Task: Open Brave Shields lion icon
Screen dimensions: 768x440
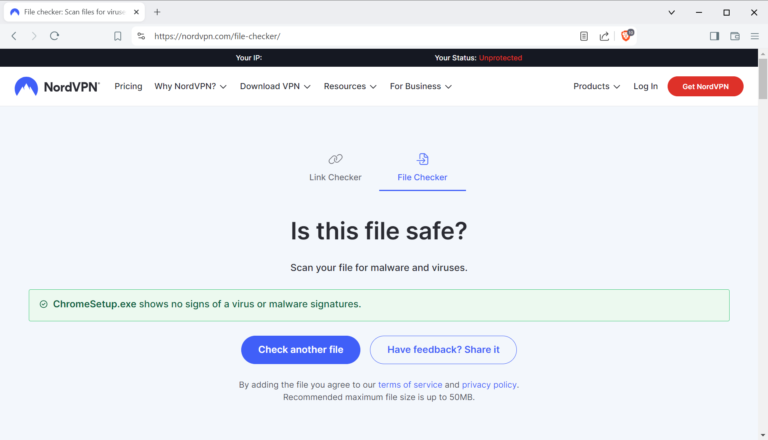Action: [x=627, y=35]
